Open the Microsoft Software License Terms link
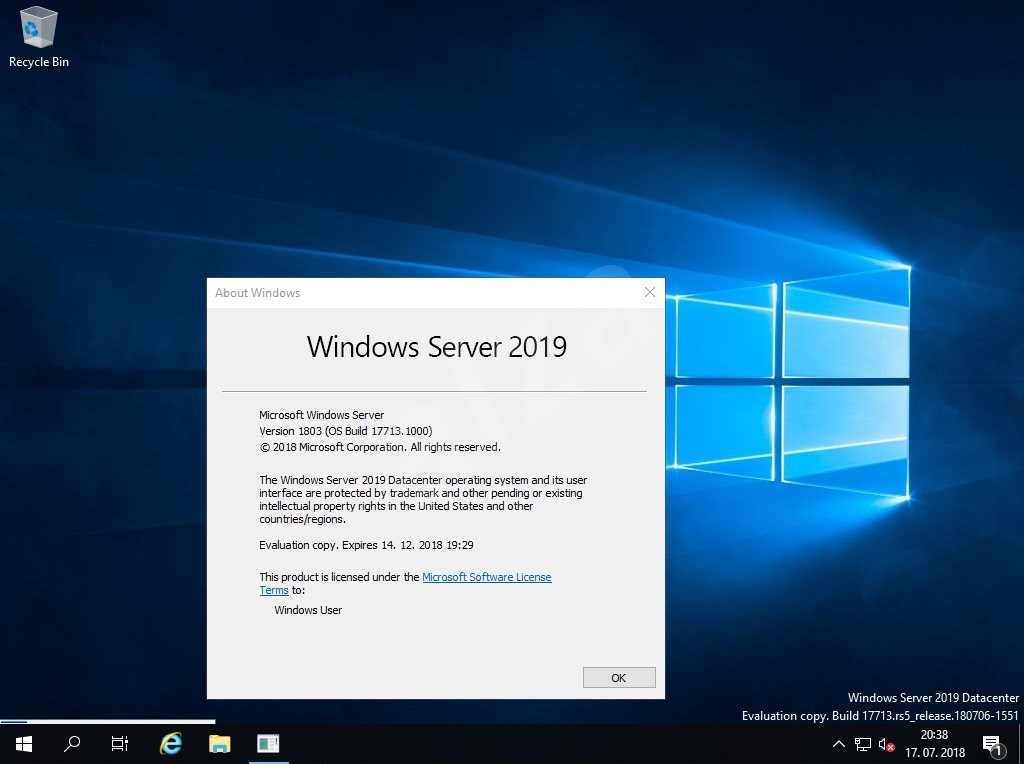This screenshot has width=1024, height=764. [x=487, y=577]
